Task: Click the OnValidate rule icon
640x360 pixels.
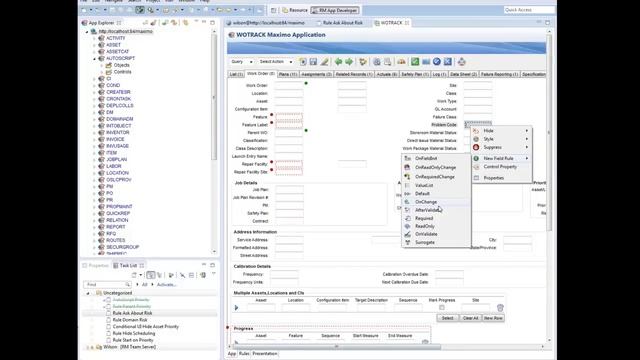Action: 407,234
